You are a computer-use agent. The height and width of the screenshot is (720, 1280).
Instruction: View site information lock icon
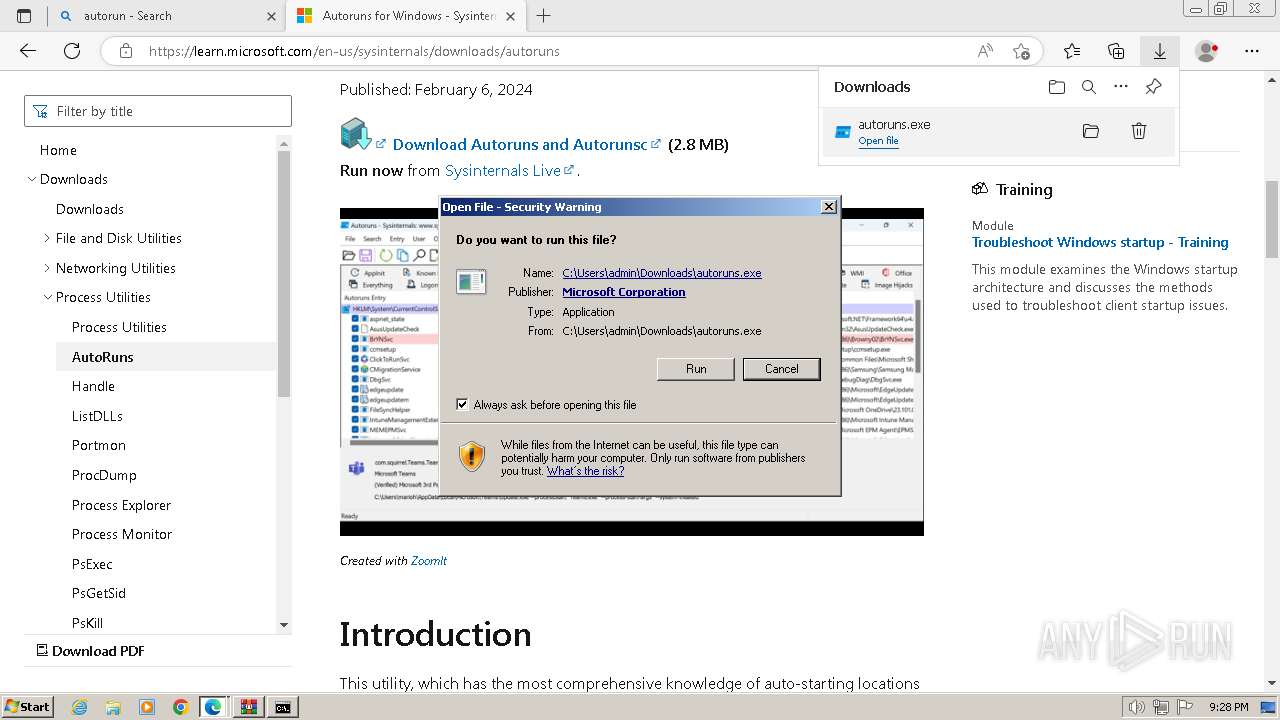point(125,51)
